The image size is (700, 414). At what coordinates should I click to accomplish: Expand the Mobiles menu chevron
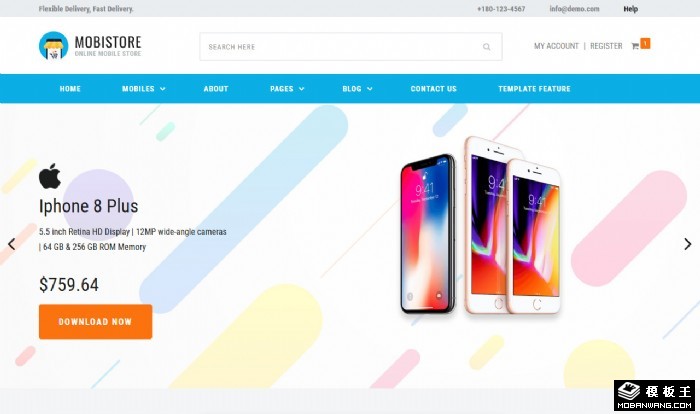pyautogui.click(x=162, y=89)
